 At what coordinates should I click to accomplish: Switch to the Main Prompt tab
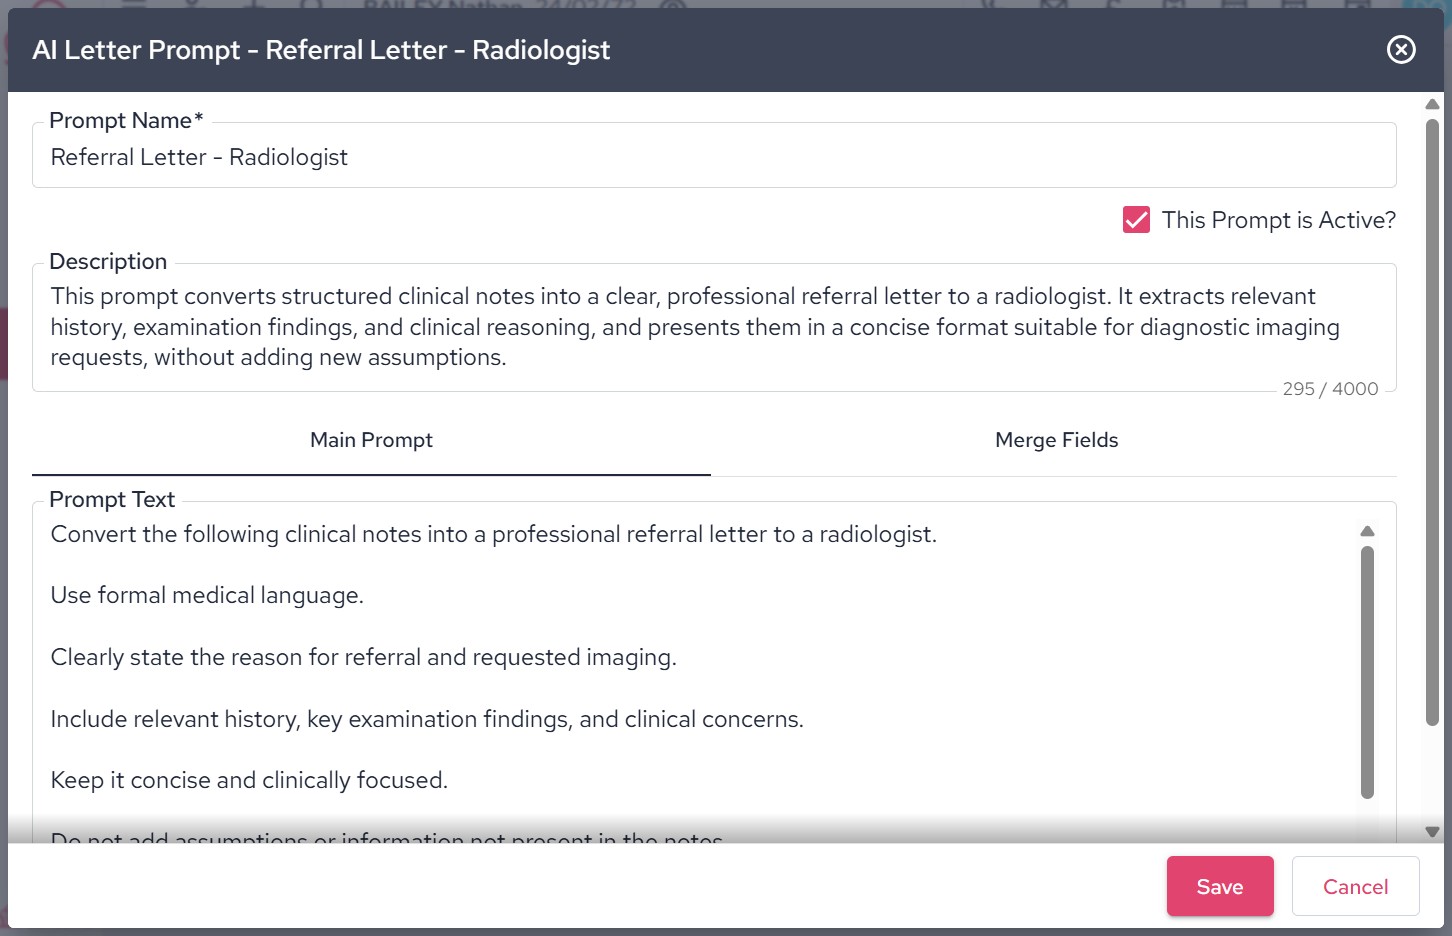tap(371, 440)
